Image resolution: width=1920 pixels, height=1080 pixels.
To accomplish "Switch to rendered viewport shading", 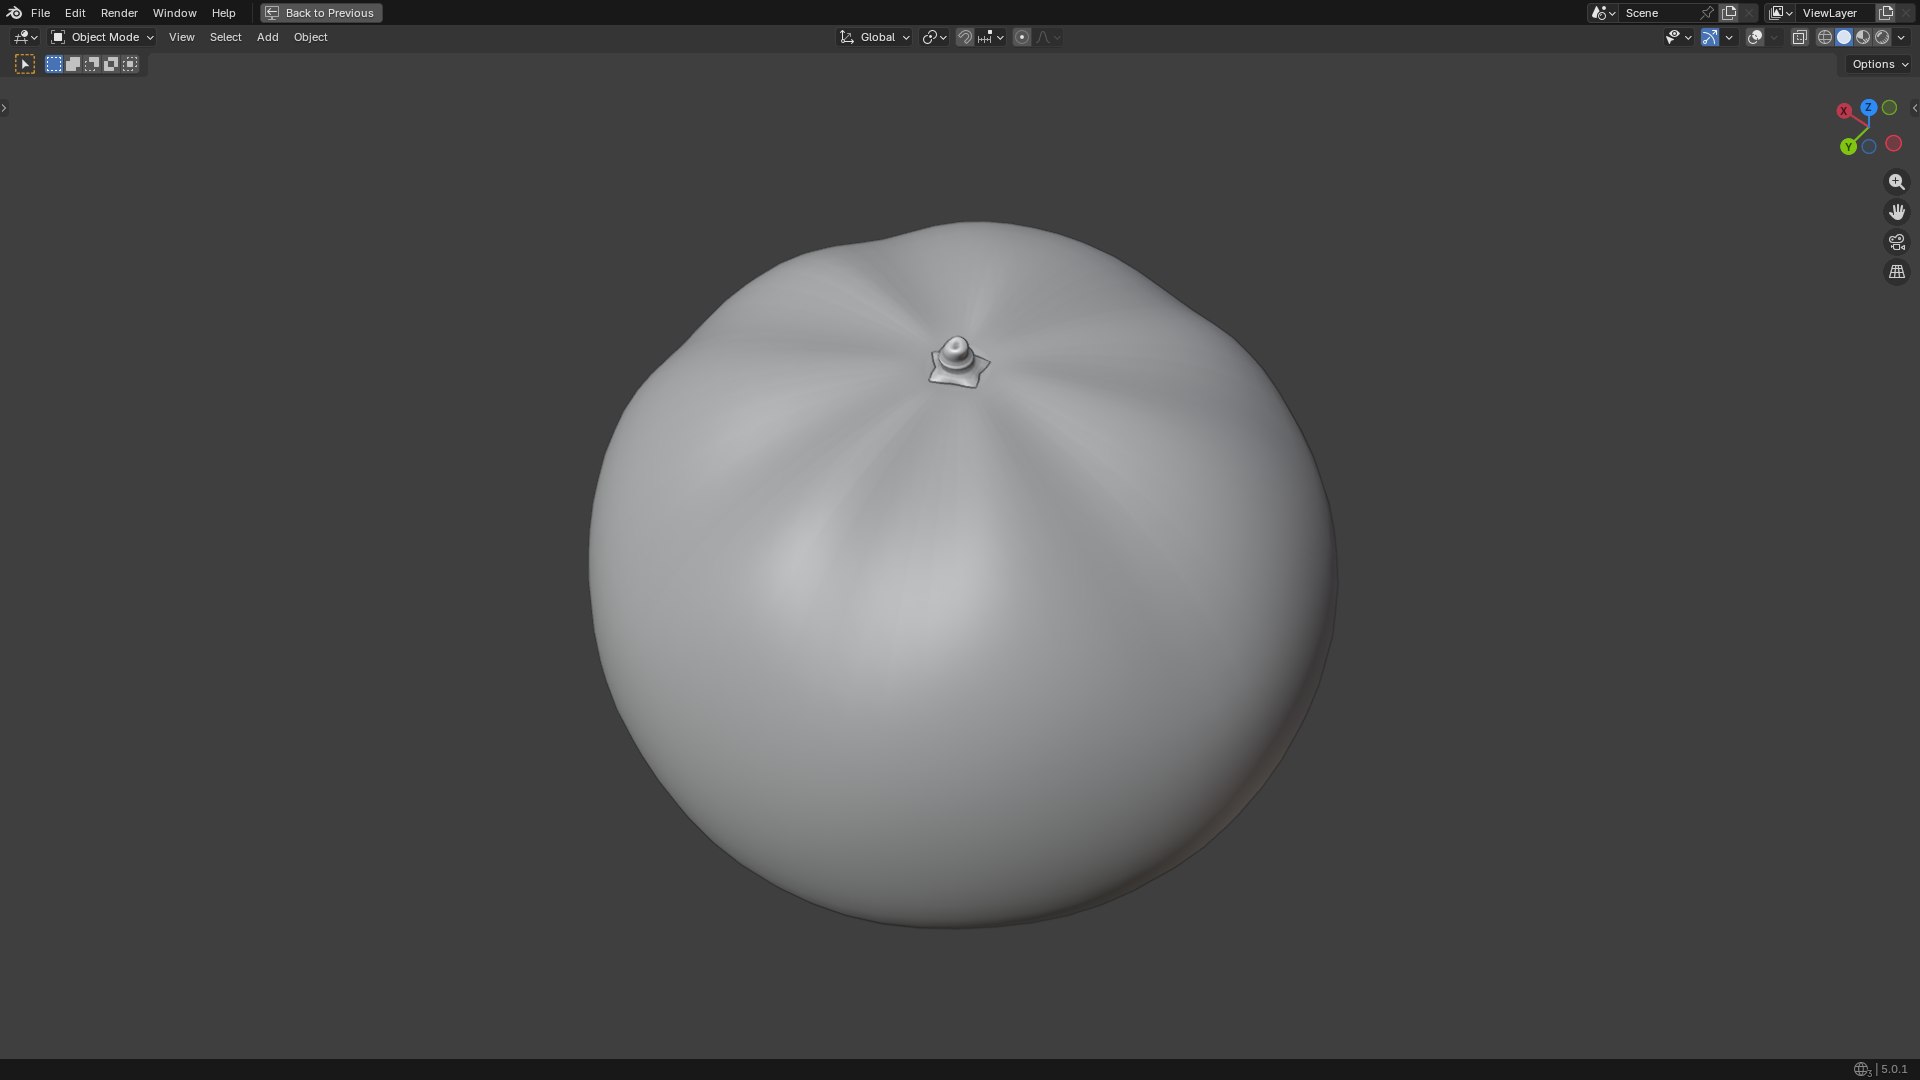I will (x=1882, y=37).
